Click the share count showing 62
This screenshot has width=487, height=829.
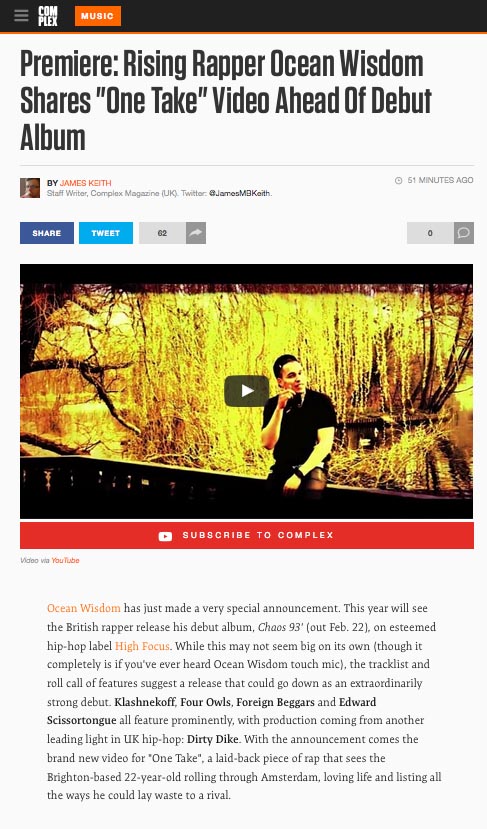pyautogui.click(x=162, y=233)
